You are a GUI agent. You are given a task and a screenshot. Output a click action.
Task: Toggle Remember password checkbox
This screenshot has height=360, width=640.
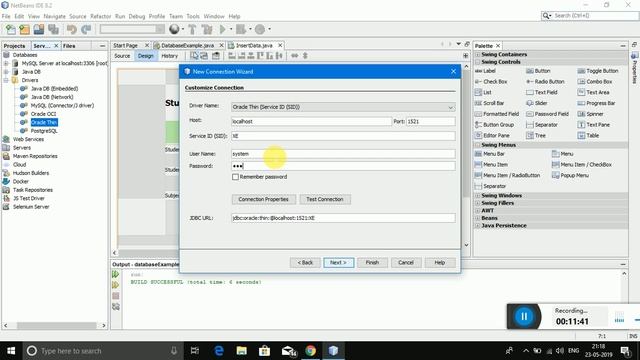pyautogui.click(x=236, y=177)
